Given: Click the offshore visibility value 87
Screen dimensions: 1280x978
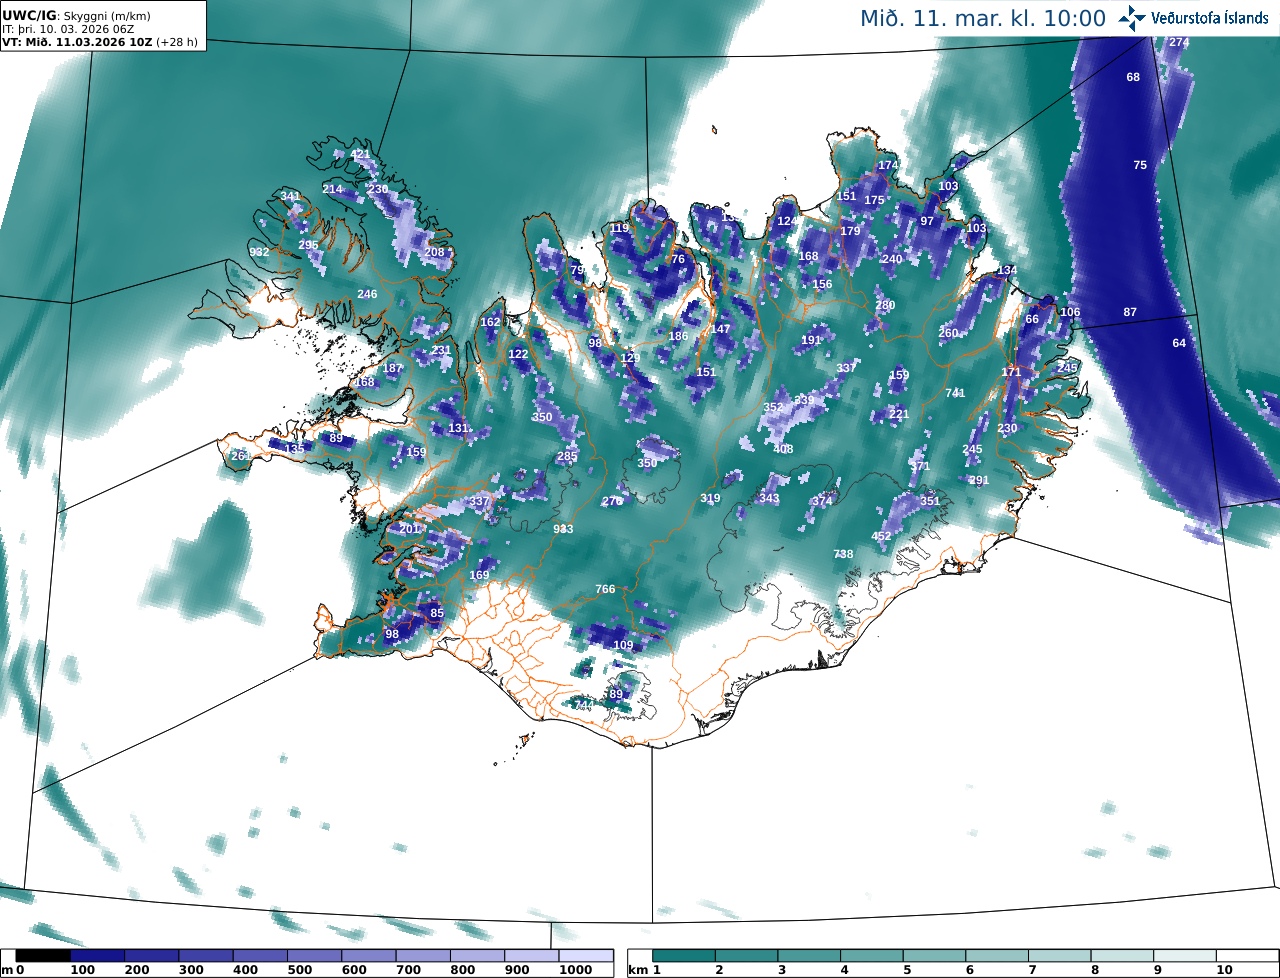Looking at the screenshot, I should [x=1130, y=312].
